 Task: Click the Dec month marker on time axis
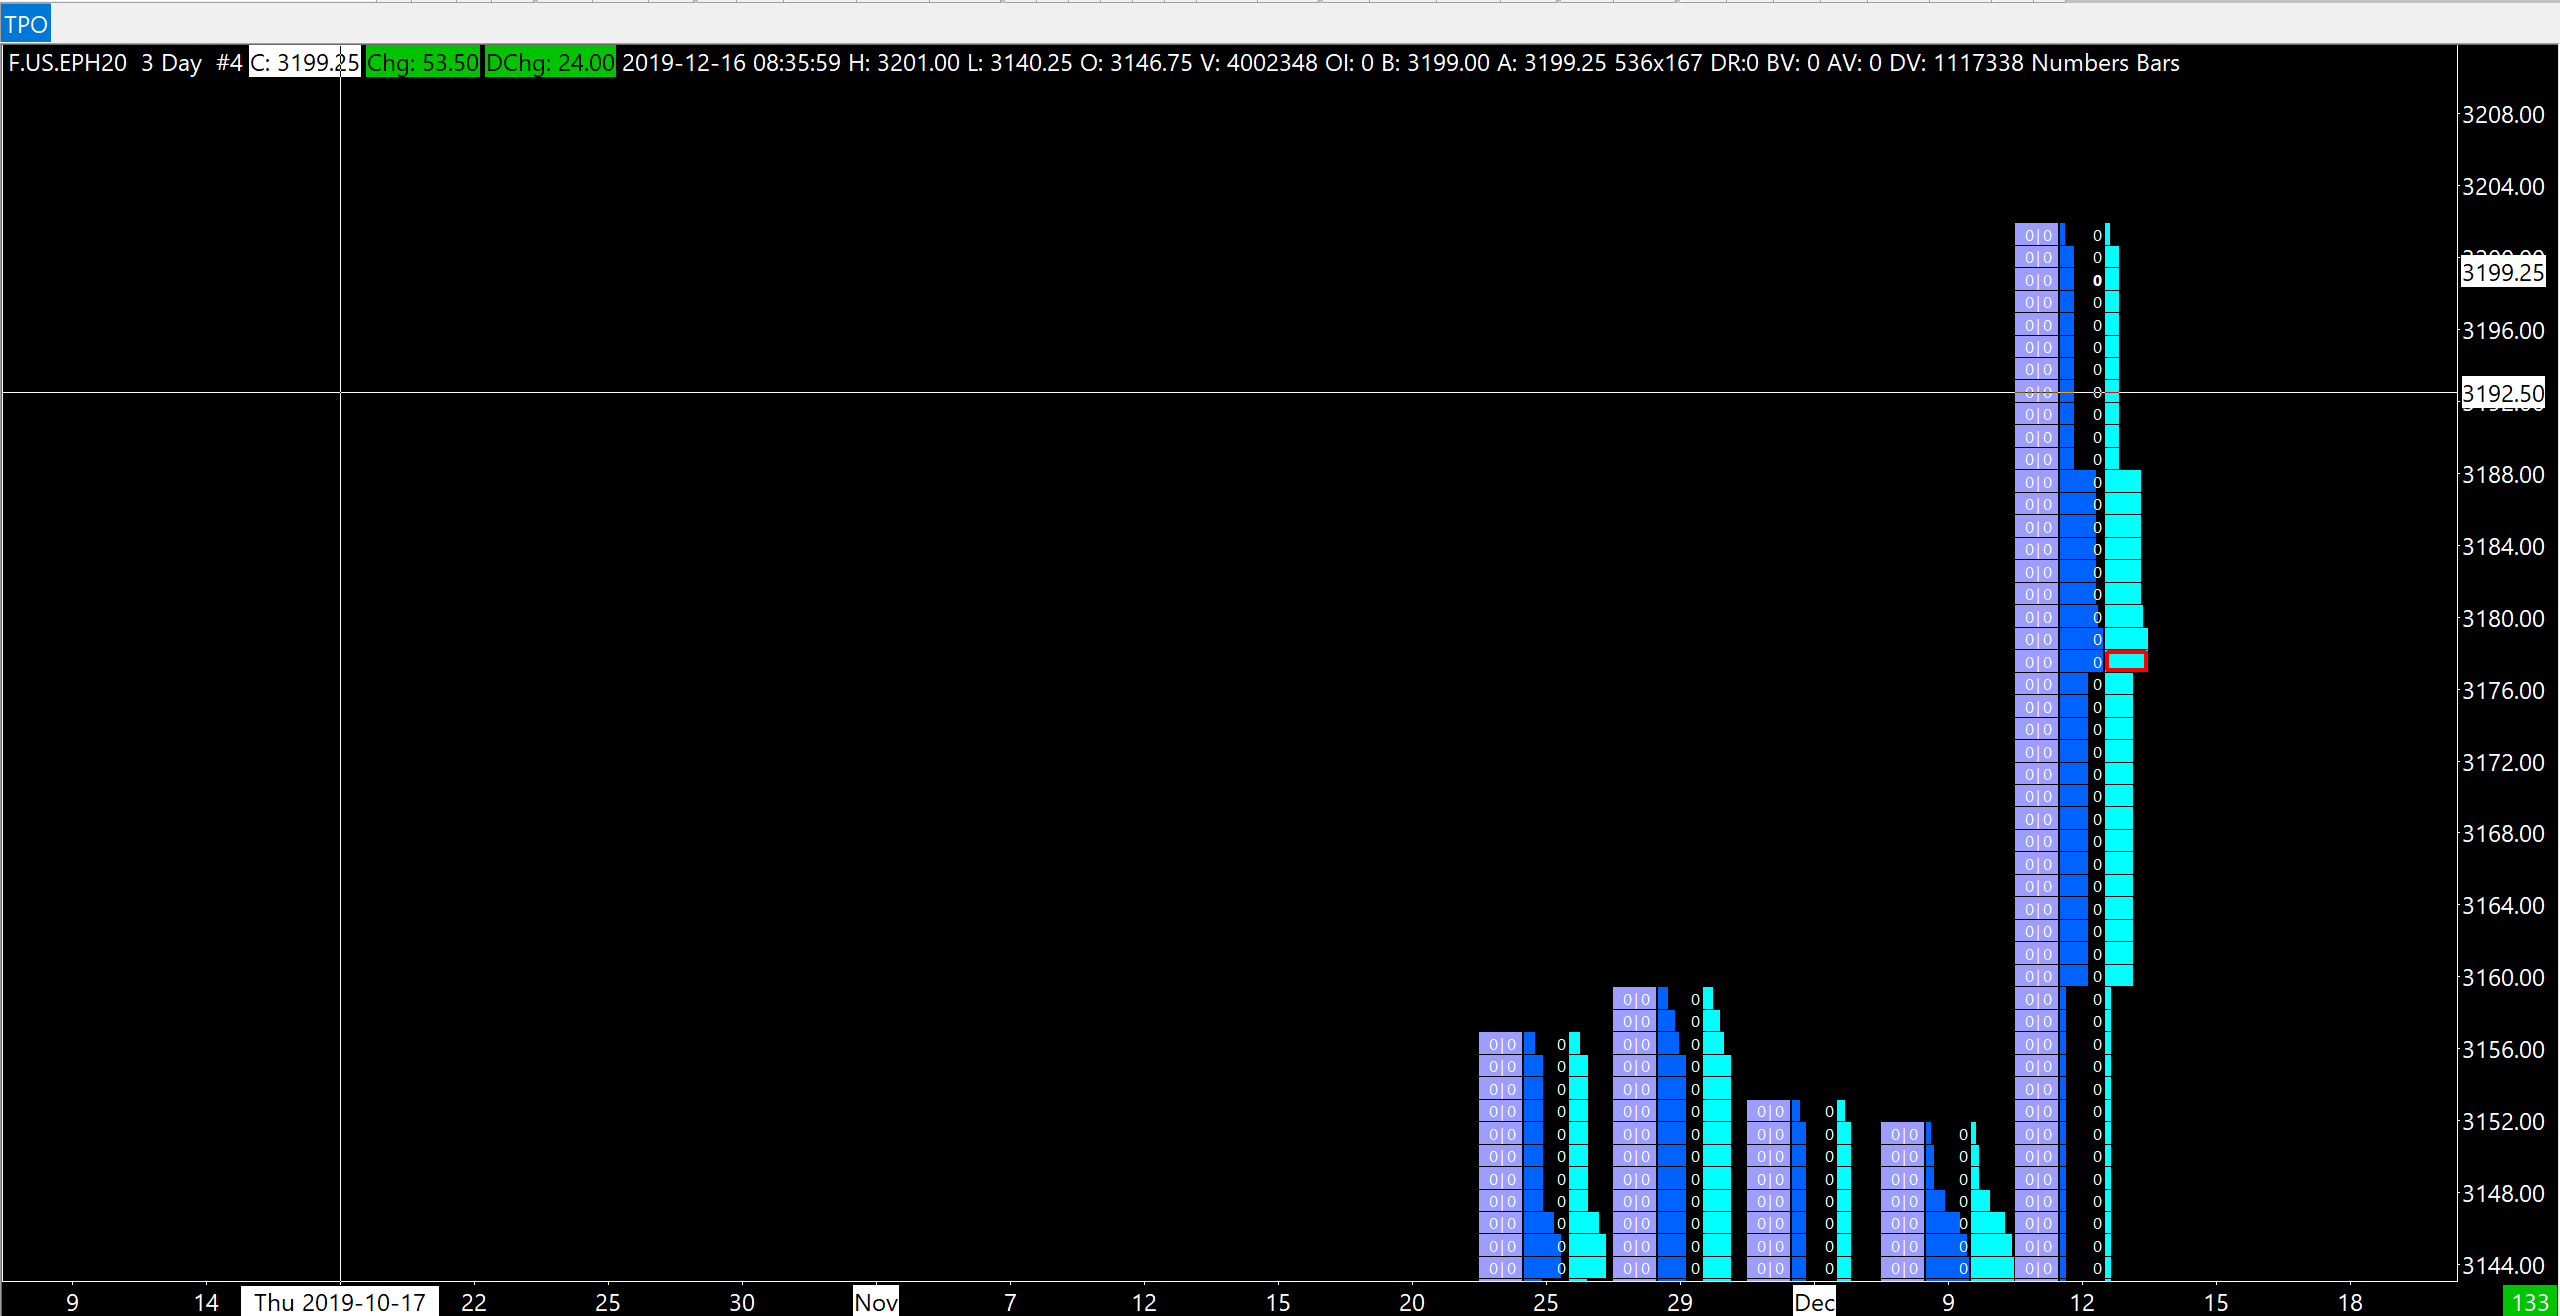(1813, 1302)
